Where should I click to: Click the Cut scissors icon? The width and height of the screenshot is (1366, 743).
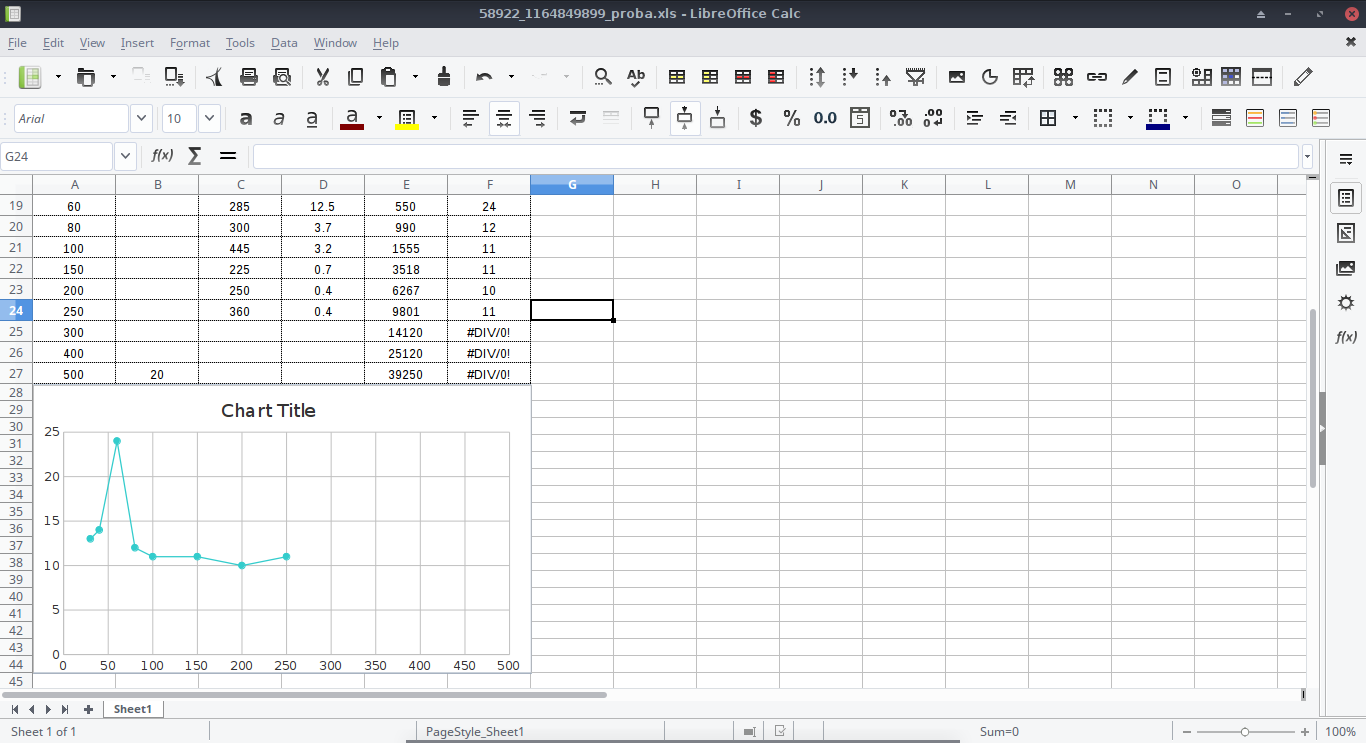tap(323, 77)
